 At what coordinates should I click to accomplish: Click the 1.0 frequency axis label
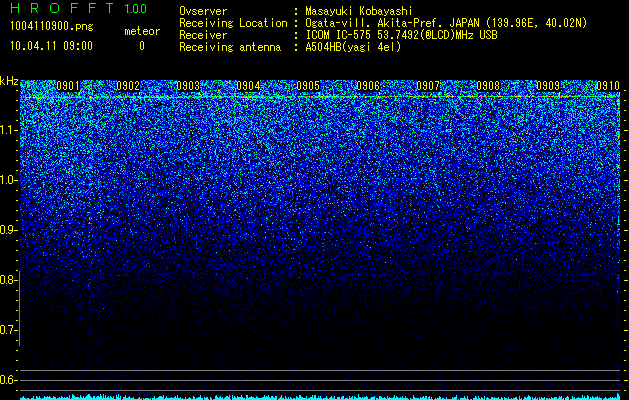click(x=8, y=180)
